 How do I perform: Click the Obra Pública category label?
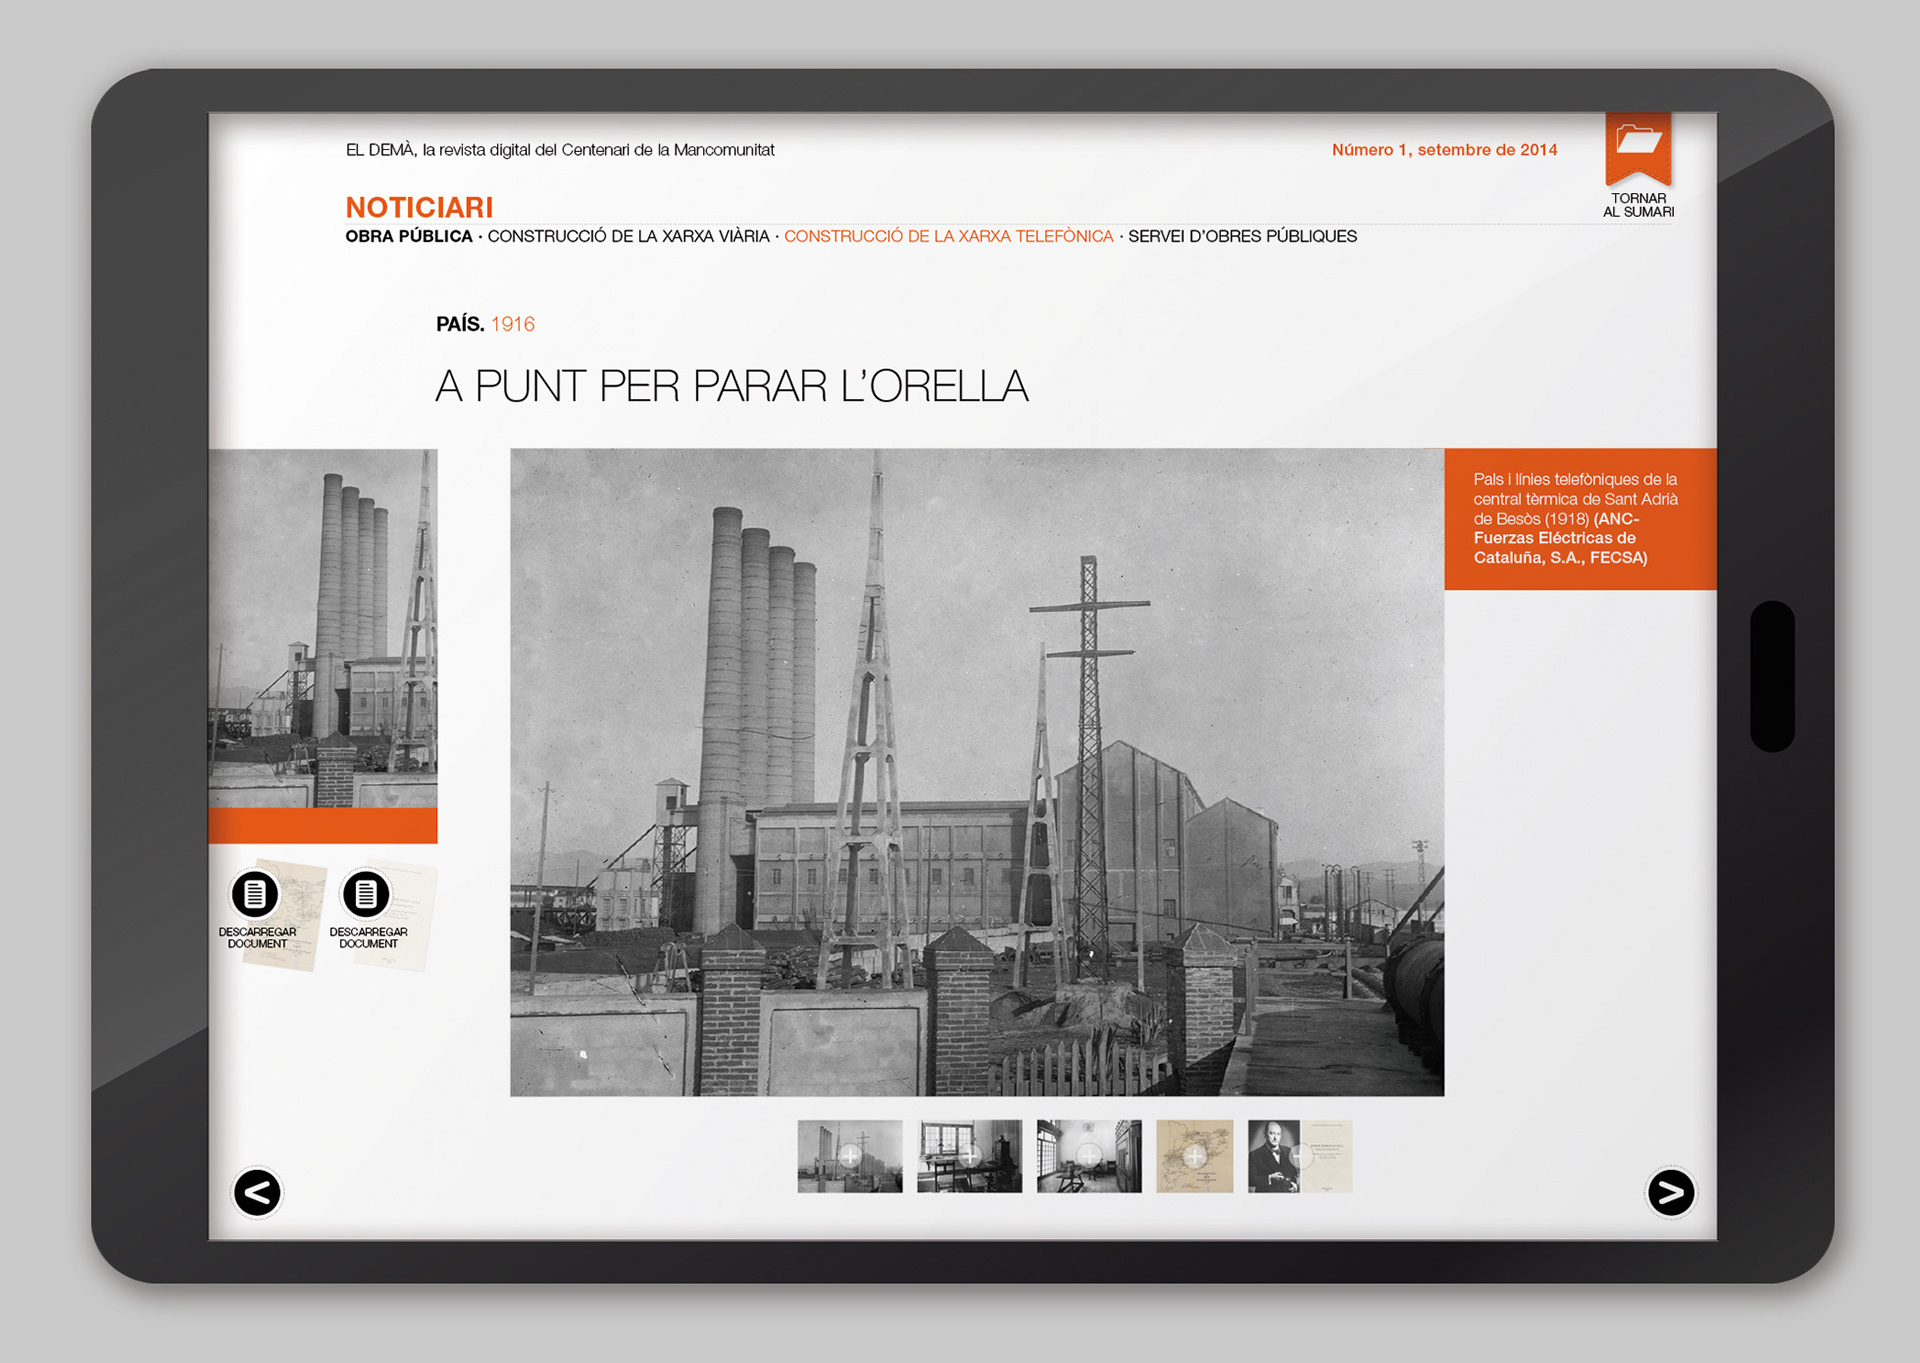point(408,237)
